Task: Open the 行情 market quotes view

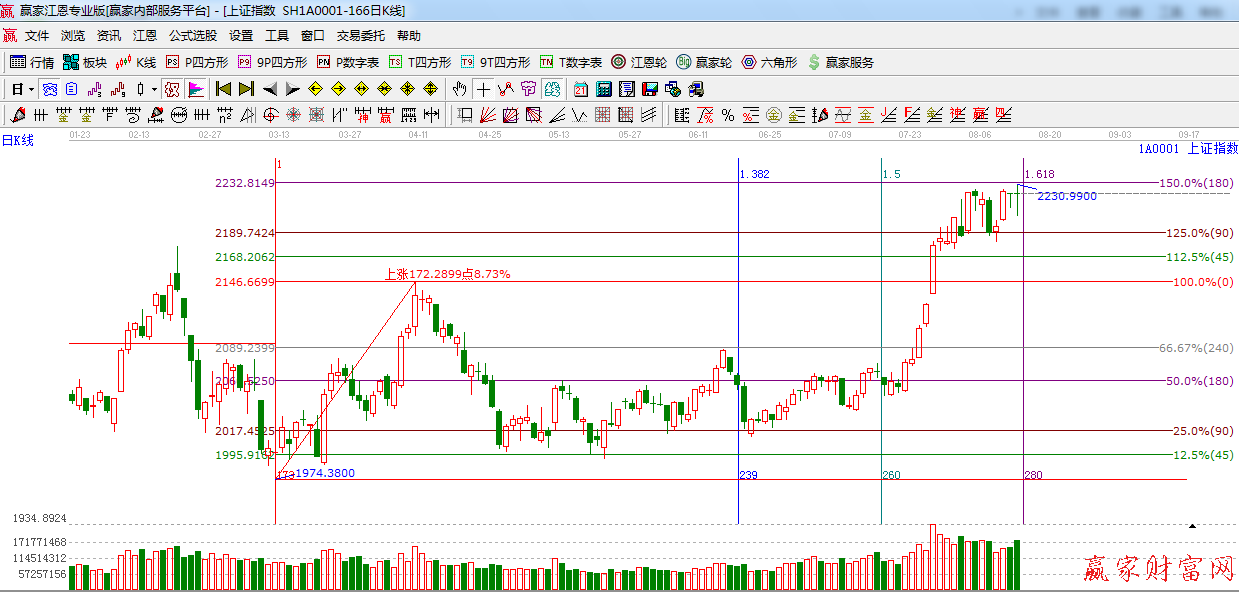Action: (x=32, y=62)
